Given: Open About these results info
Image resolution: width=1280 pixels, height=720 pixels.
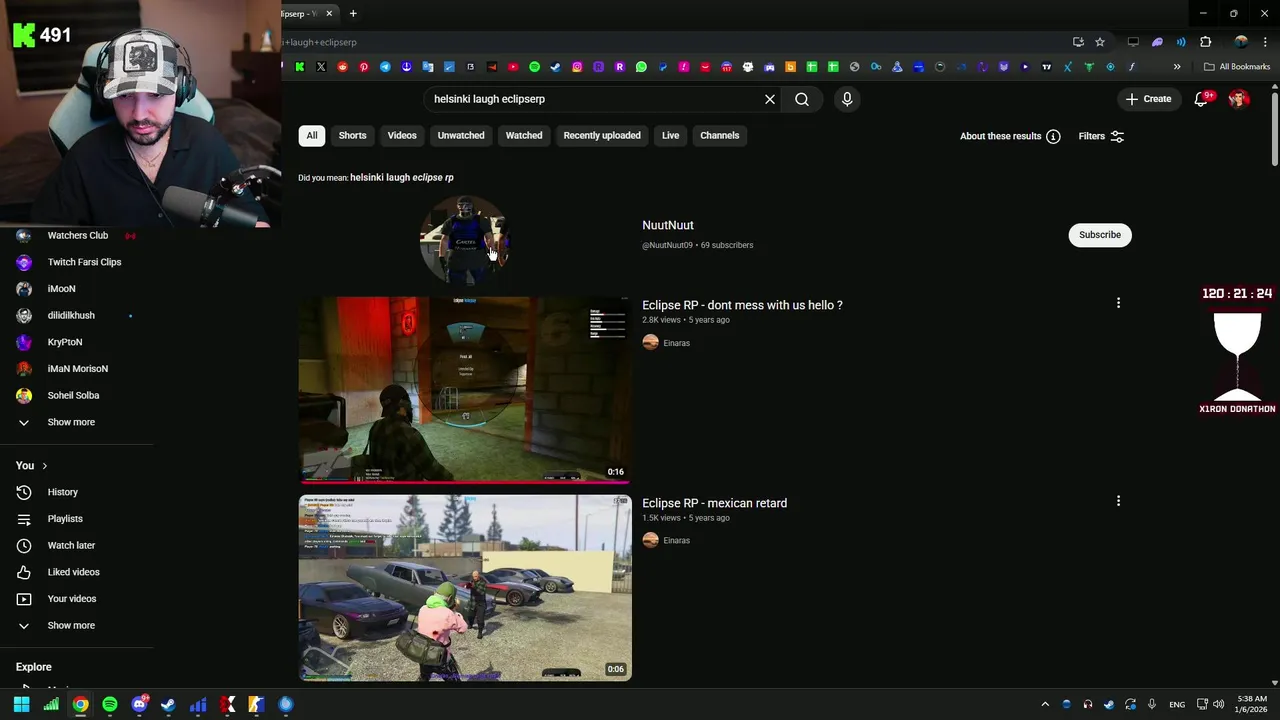Looking at the screenshot, I should pos(1010,136).
